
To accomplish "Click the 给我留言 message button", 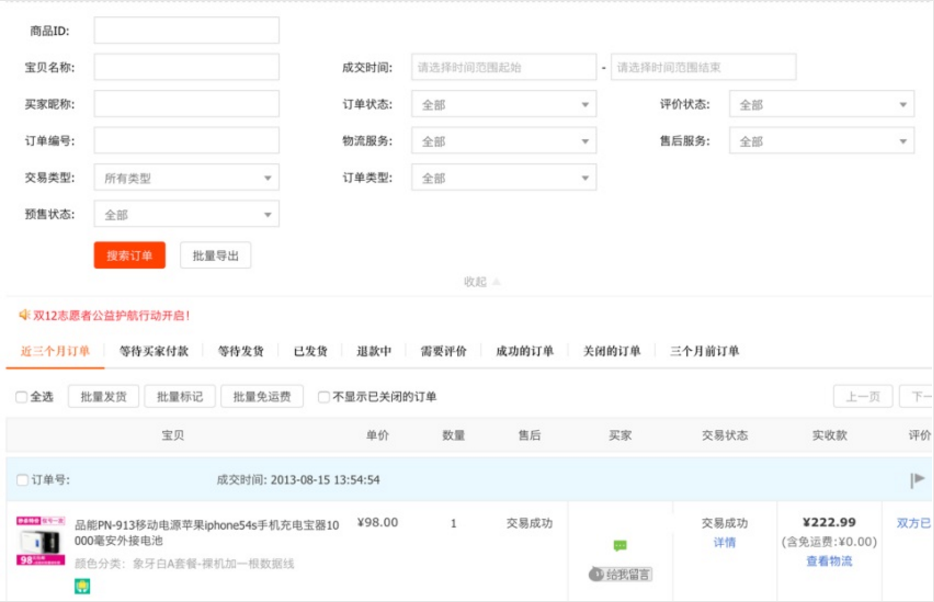I will [x=620, y=574].
